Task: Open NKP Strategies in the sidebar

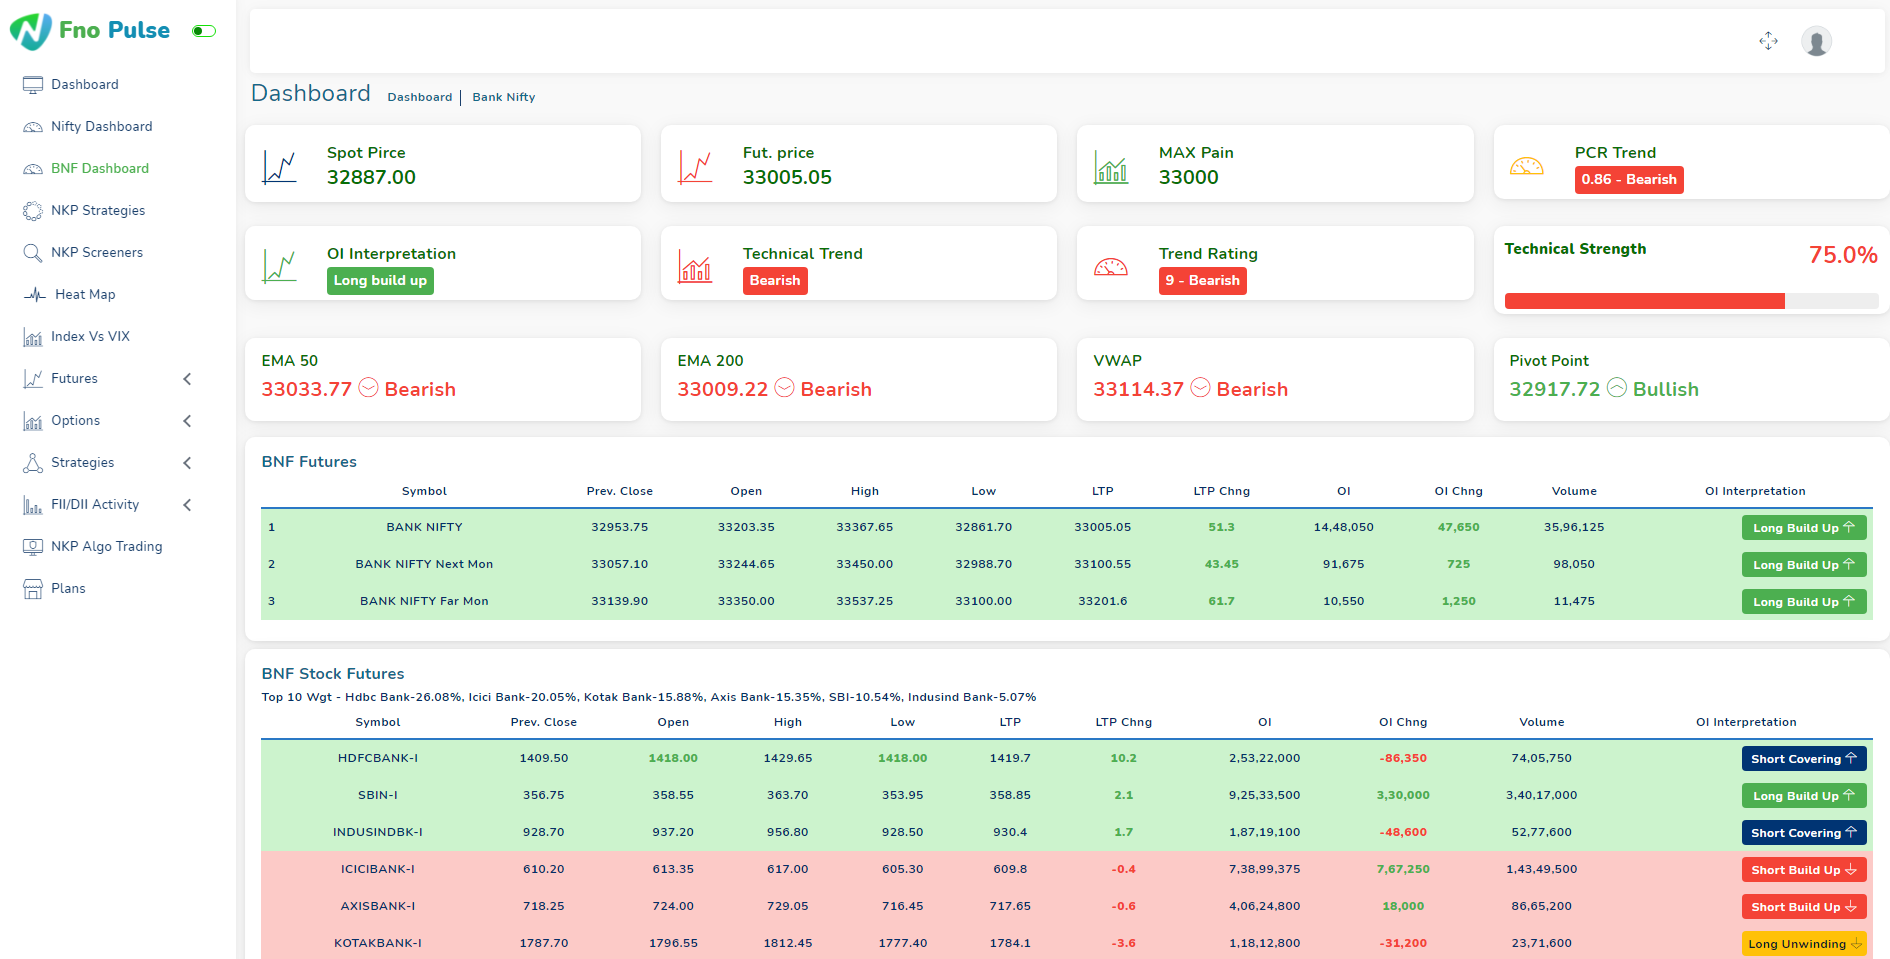Action: pyautogui.click(x=98, y=211)
